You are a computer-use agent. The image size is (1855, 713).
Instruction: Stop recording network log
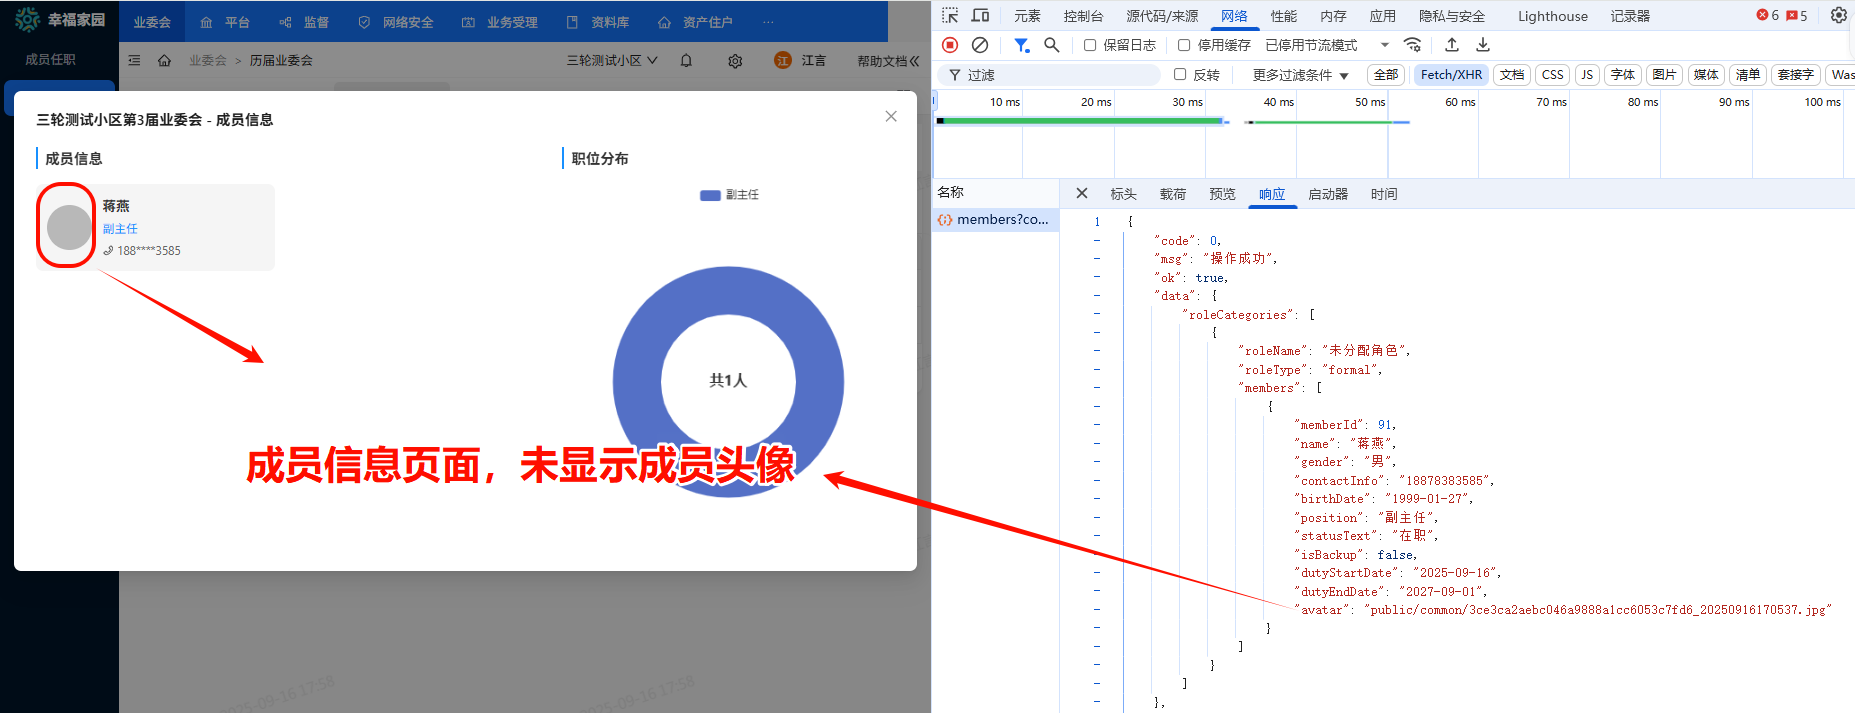pos(950,45)
